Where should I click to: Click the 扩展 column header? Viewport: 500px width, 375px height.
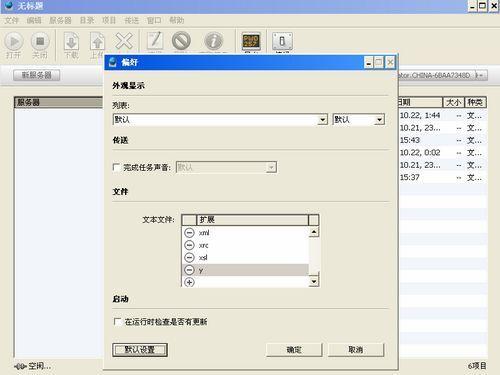click(252, 220)
